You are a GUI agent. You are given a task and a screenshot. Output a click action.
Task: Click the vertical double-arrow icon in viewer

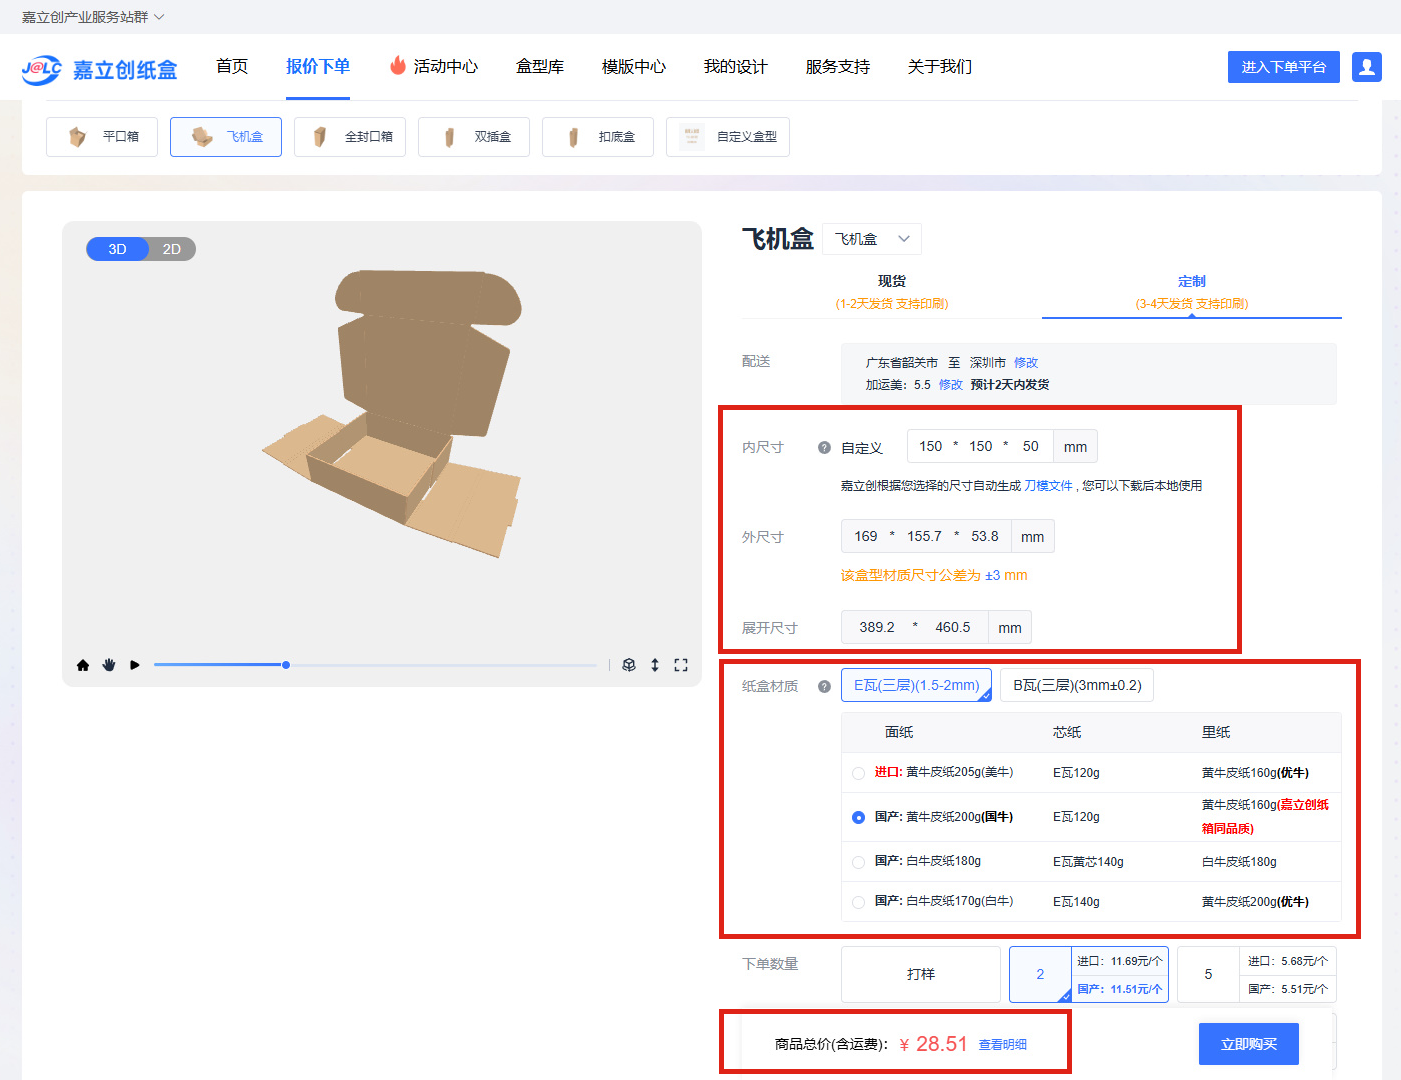pyautogui.click(x=655, y=665)
